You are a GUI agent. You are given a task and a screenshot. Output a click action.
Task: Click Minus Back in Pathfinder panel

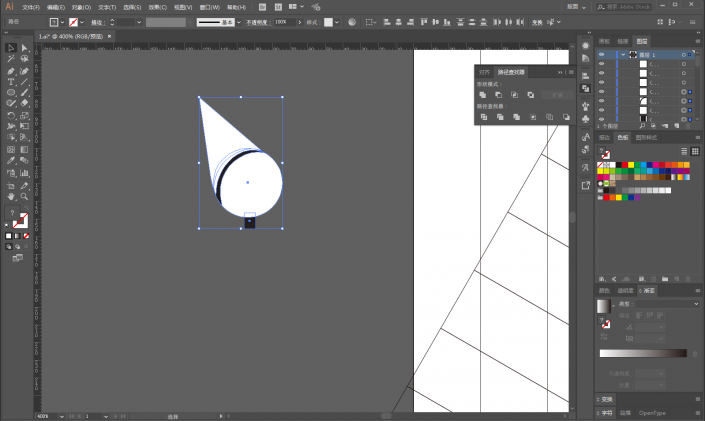tap(566, 117)
